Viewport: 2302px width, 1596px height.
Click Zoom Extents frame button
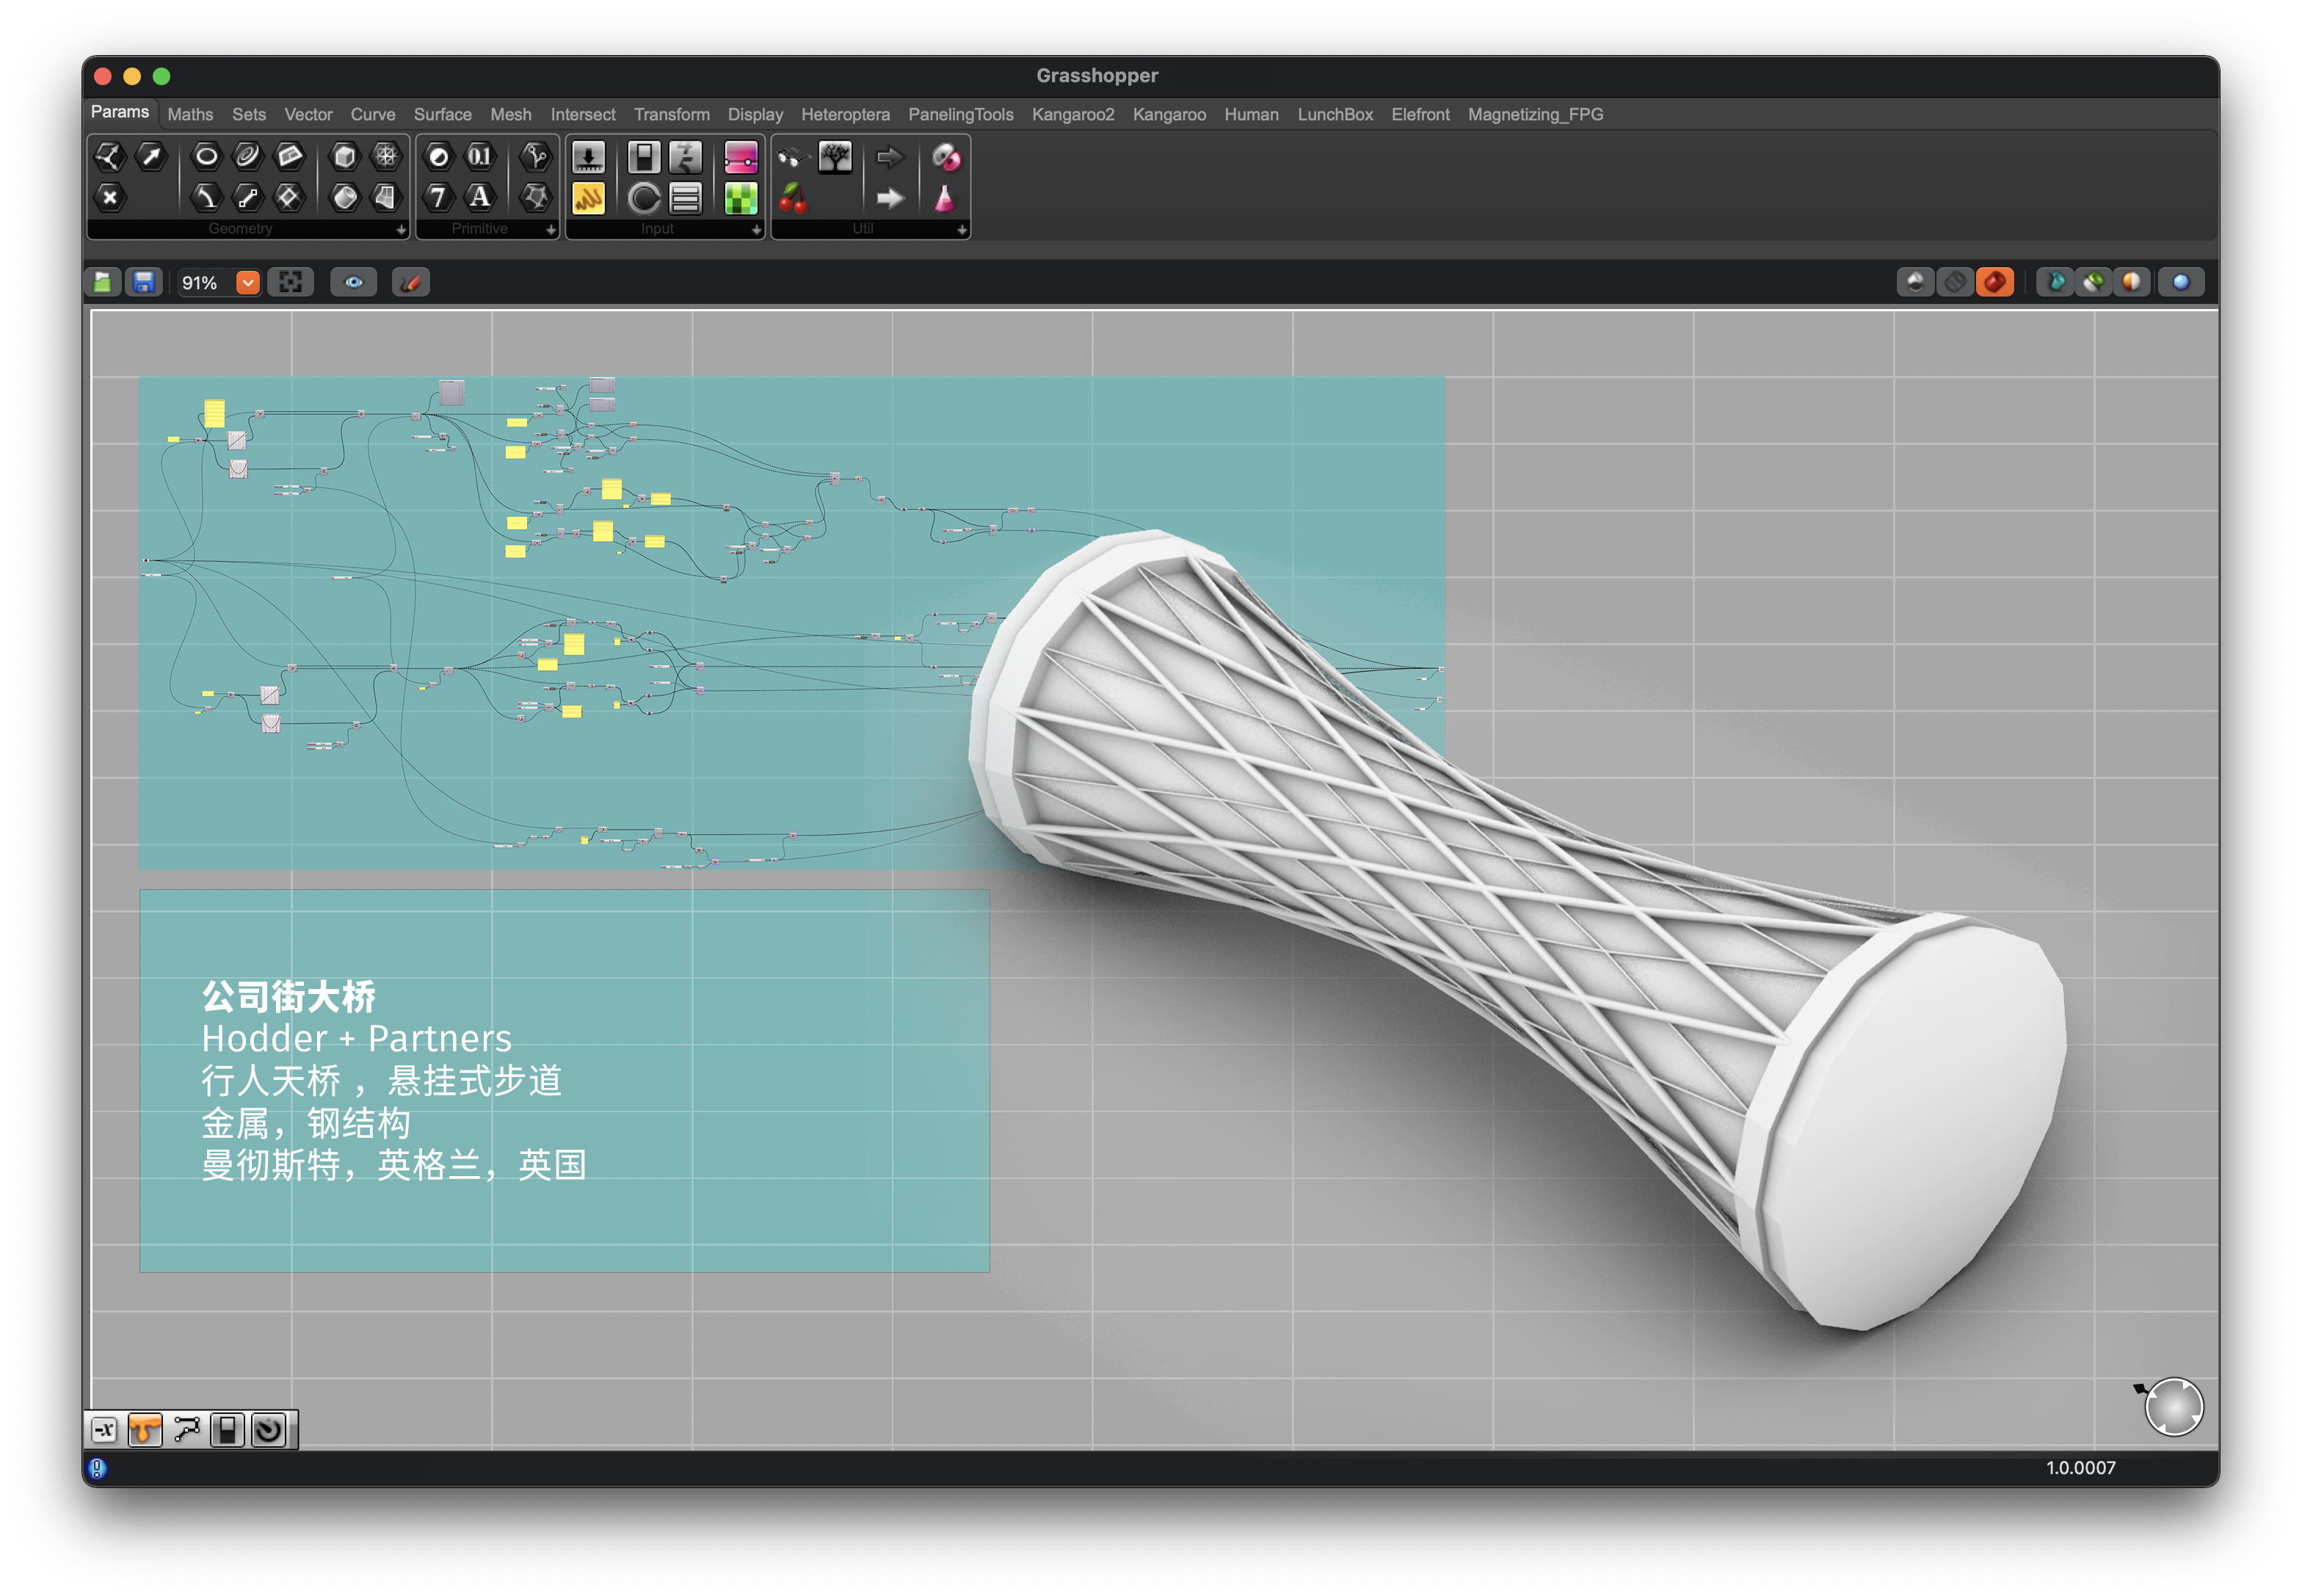point(290,283)
